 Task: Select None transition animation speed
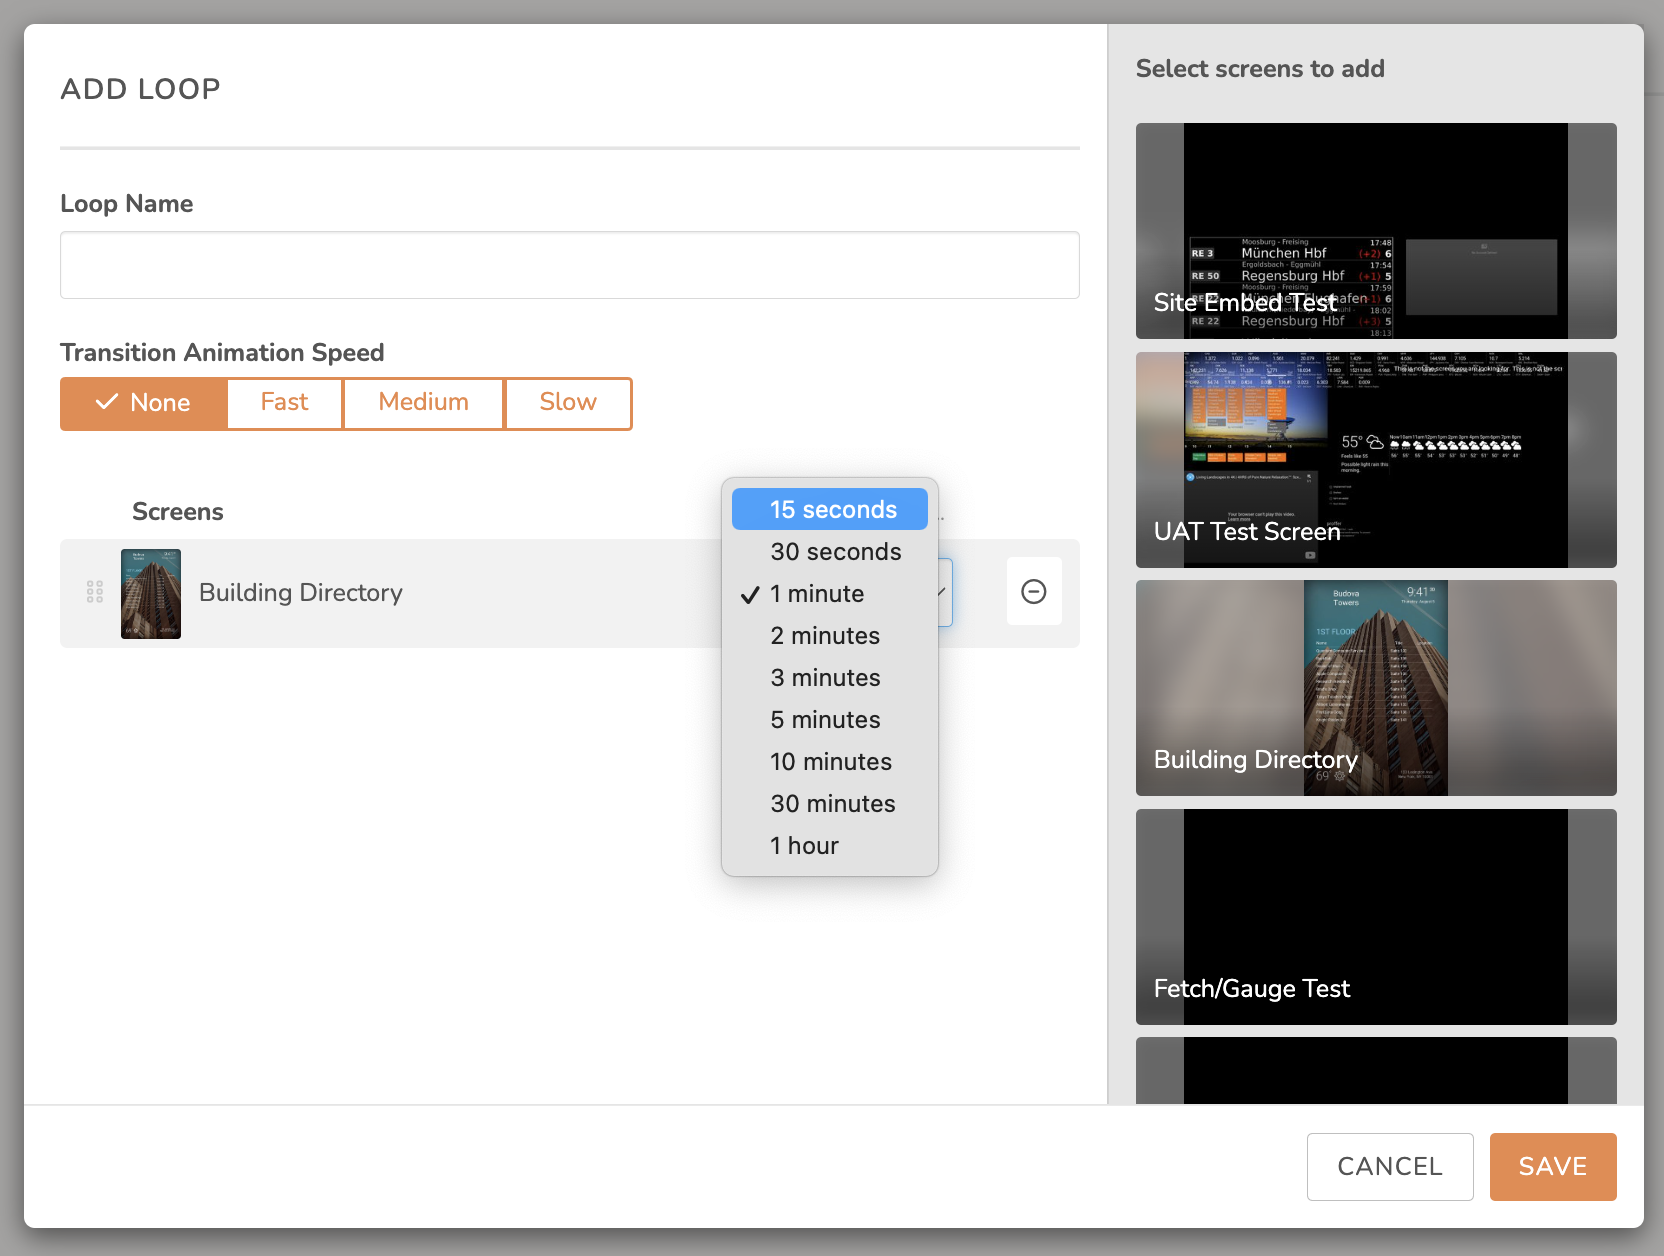pyautogui.click(x=143, y=403)
